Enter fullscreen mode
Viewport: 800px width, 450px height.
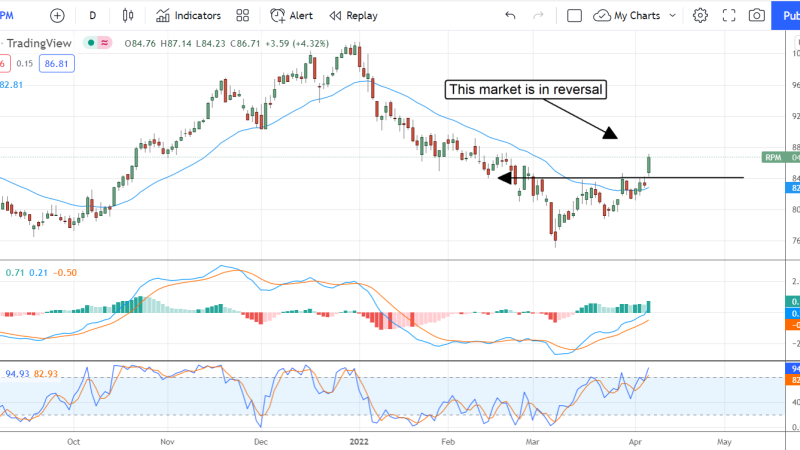(x=728, y=16)
